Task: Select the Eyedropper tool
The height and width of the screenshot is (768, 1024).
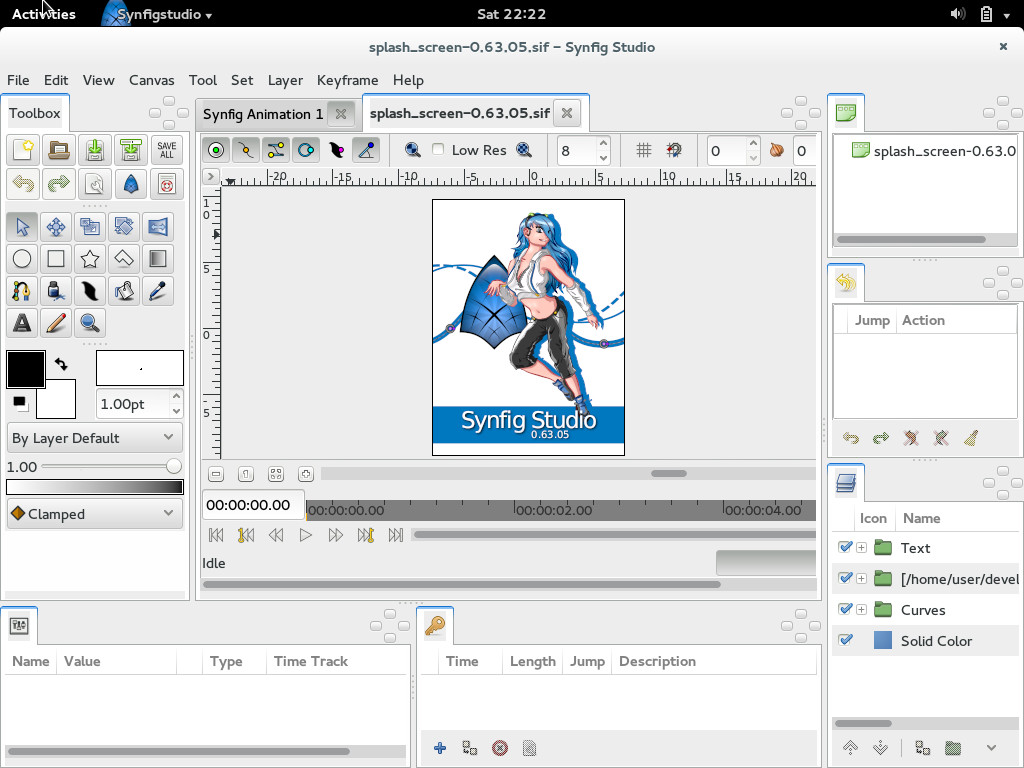Action: (x=158, y=291)
